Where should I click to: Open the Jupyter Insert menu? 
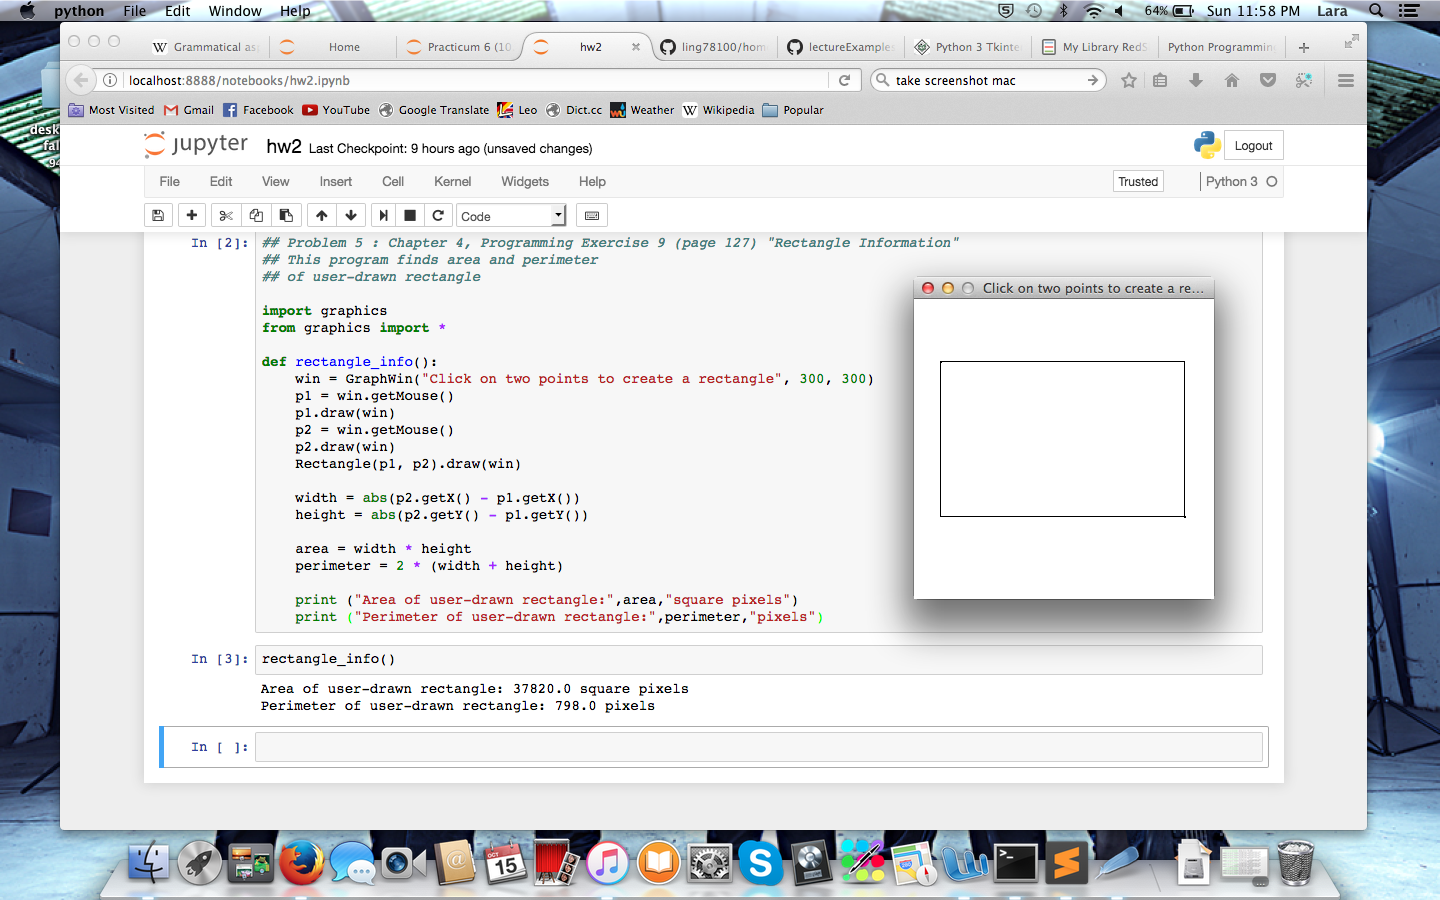[x=336, y=181]
